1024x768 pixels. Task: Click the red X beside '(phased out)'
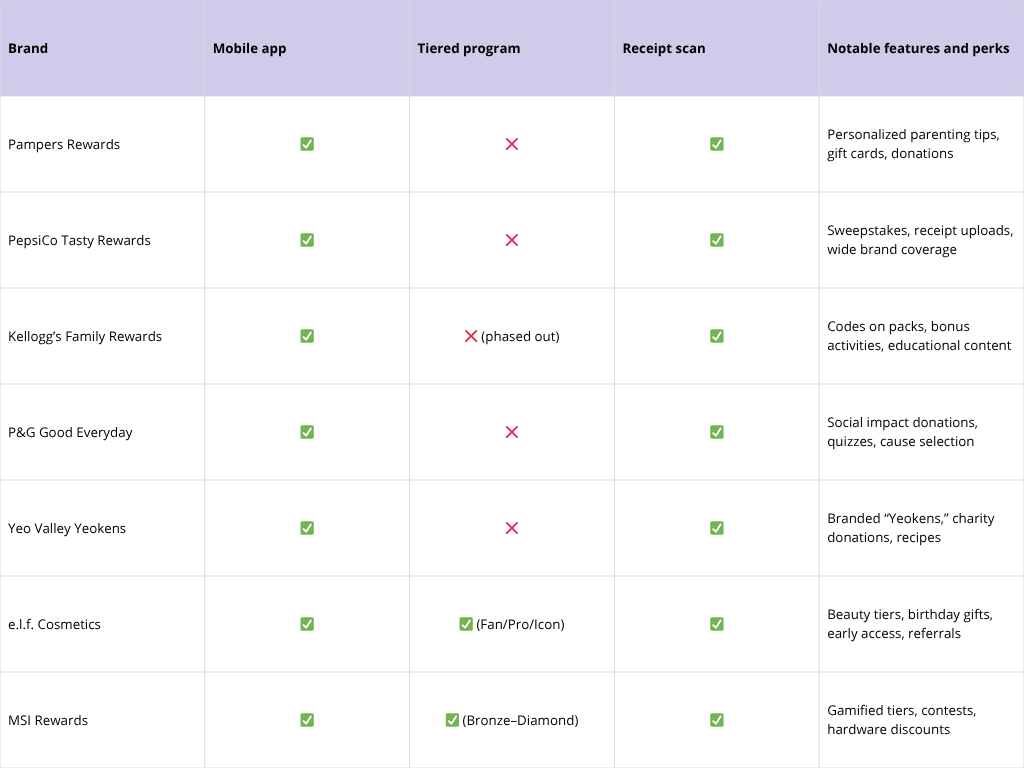click(x=471, y=336)
